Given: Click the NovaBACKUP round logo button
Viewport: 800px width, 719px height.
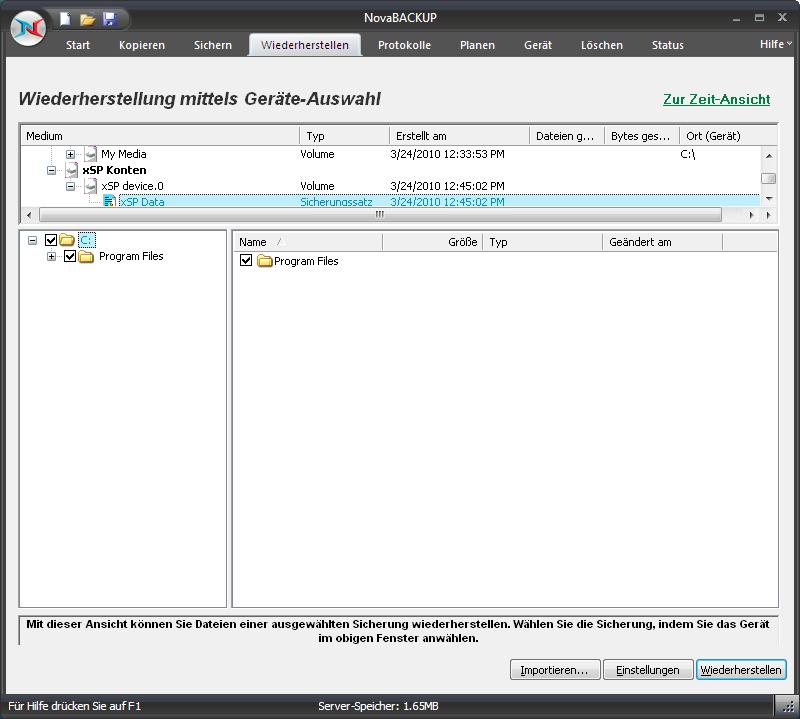Looking at the screenshot, I should pyautogui.click(x=29, y=29).
